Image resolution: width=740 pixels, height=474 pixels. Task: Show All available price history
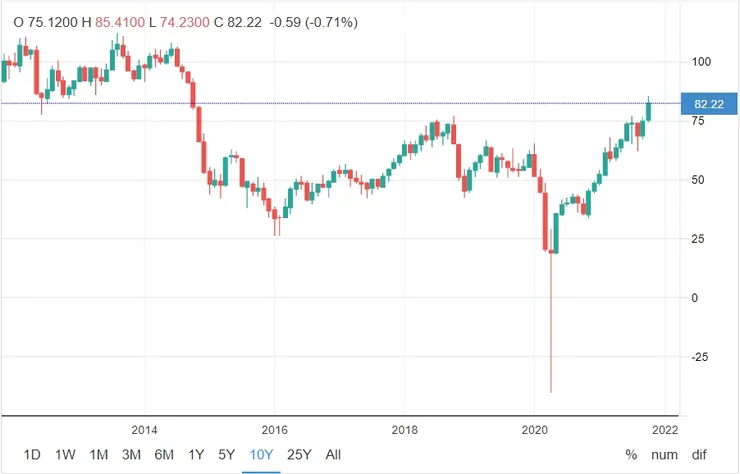tap(333, 454)
